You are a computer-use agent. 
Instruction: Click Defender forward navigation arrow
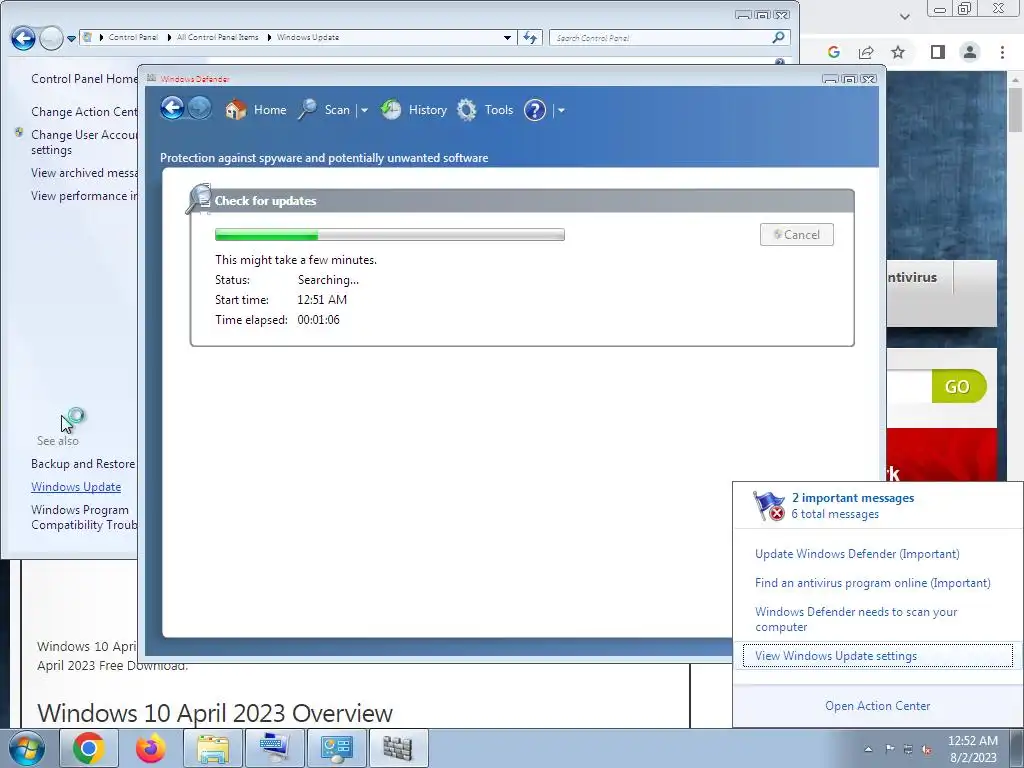200,108
